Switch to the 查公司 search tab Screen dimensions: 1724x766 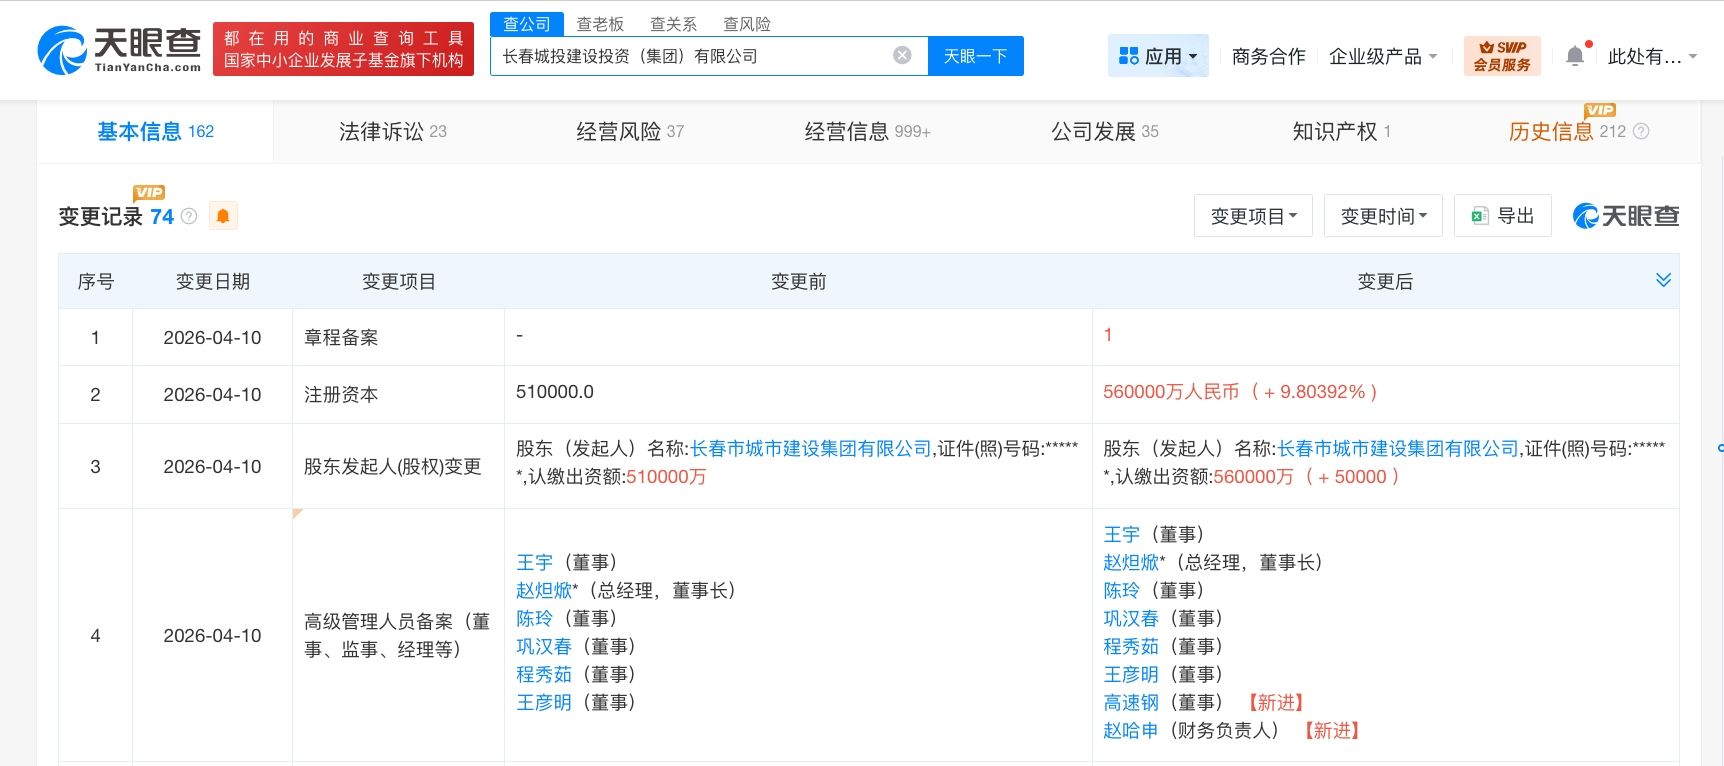click(527, 24)
